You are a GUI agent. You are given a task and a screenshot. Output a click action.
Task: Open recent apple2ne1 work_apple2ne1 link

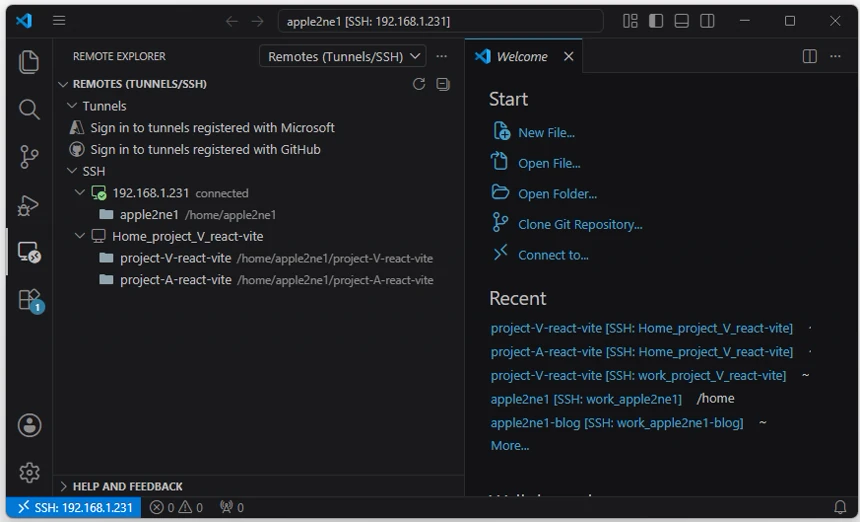click(x=586, y=399)
